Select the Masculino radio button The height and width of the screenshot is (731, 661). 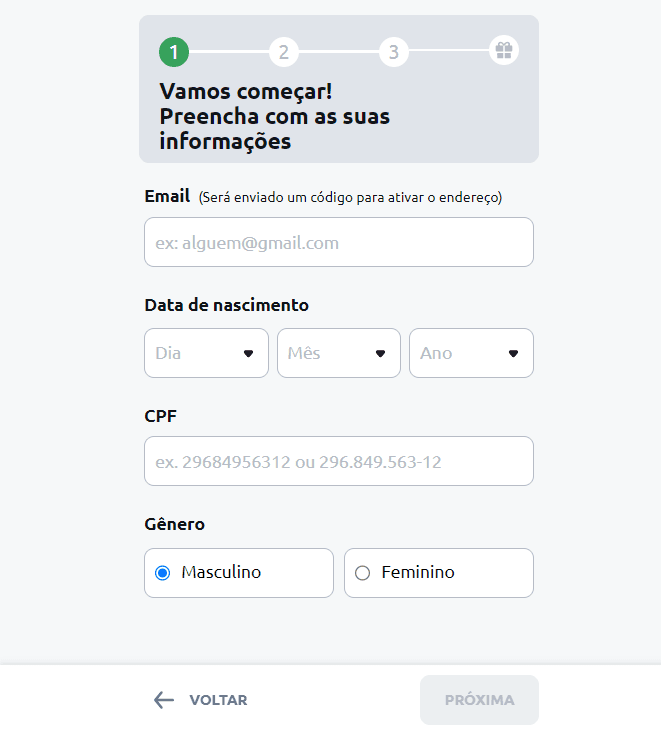(163, 572)
